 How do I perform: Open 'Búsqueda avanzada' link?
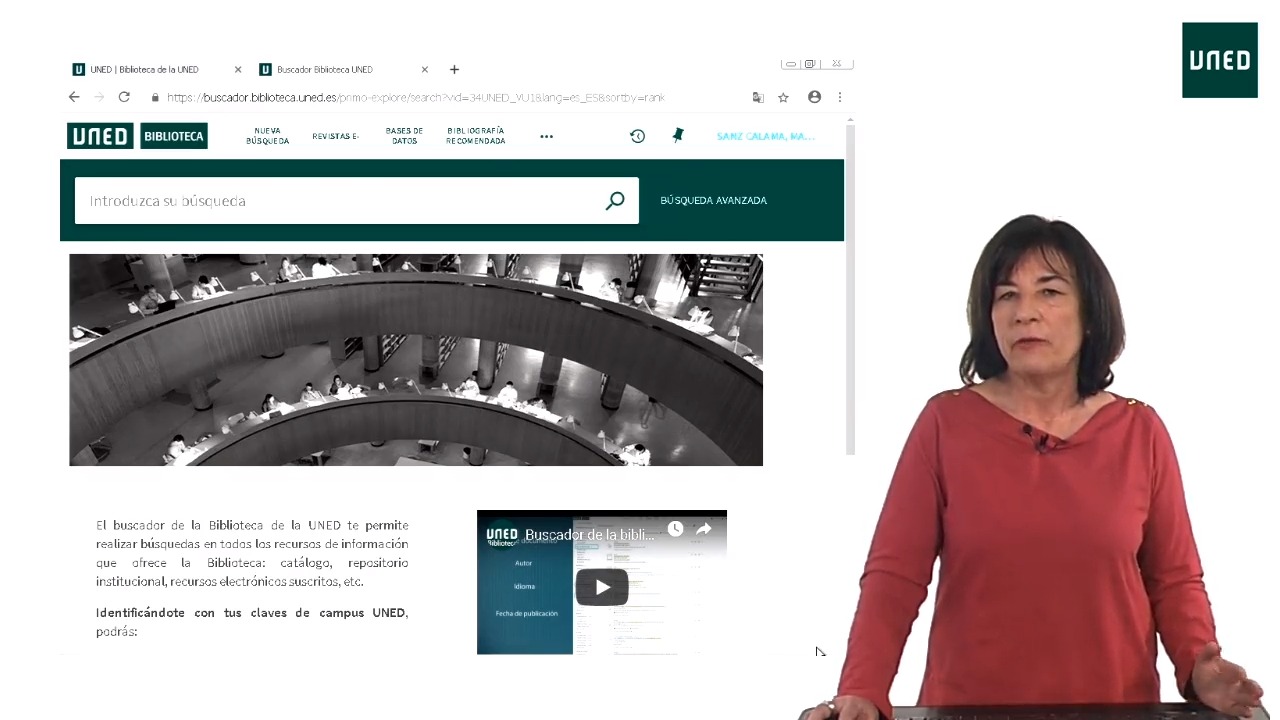pyautogui.click(x=713, y=200)
